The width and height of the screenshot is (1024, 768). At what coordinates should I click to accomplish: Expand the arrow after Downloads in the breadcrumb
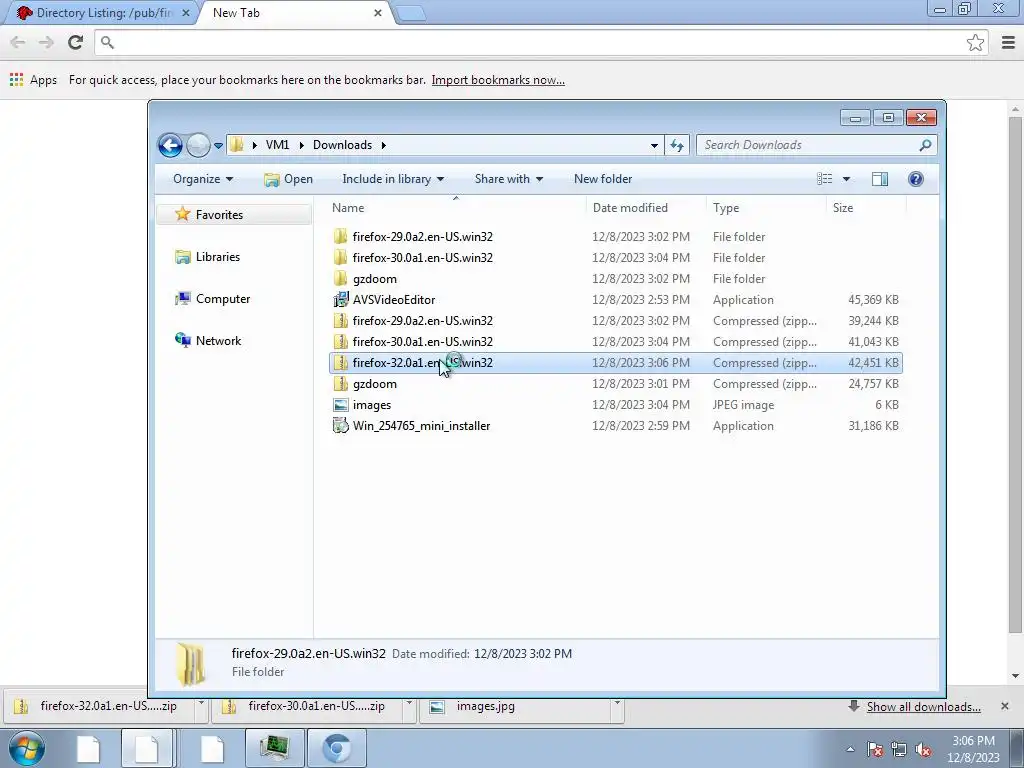pyautogui.click(x=384, y=145)
